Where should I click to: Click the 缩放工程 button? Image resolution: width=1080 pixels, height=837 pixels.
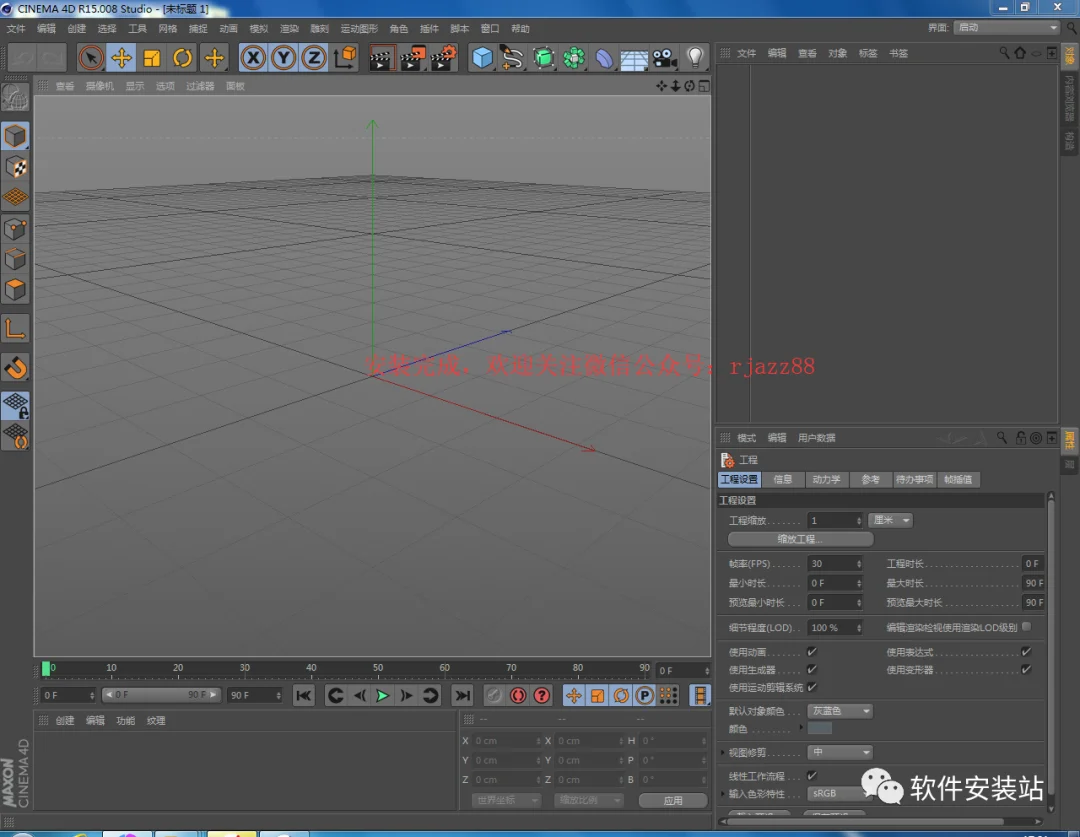coord(800,539)
